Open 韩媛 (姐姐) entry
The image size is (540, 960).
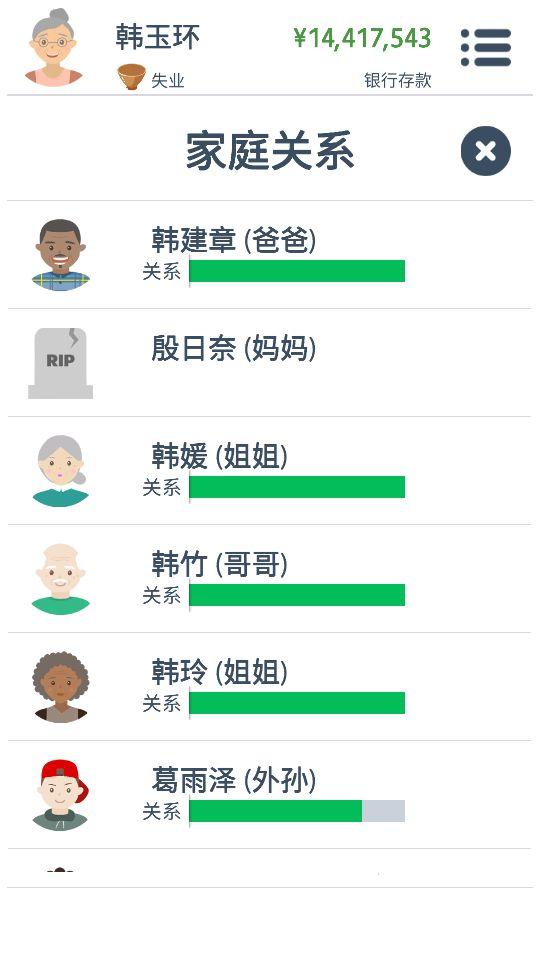pyautogui.click(x=269, y=471)
